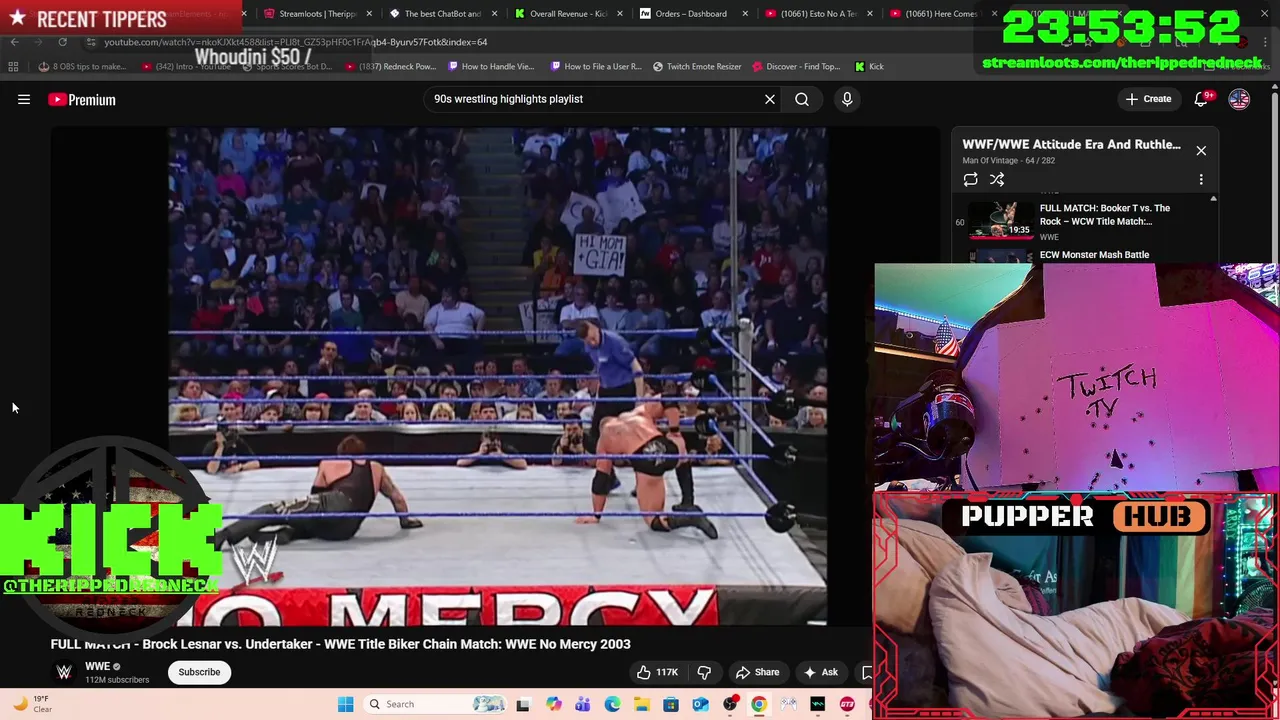
Task: Open the WWE channel name link
Action: (x=97, y=666)
